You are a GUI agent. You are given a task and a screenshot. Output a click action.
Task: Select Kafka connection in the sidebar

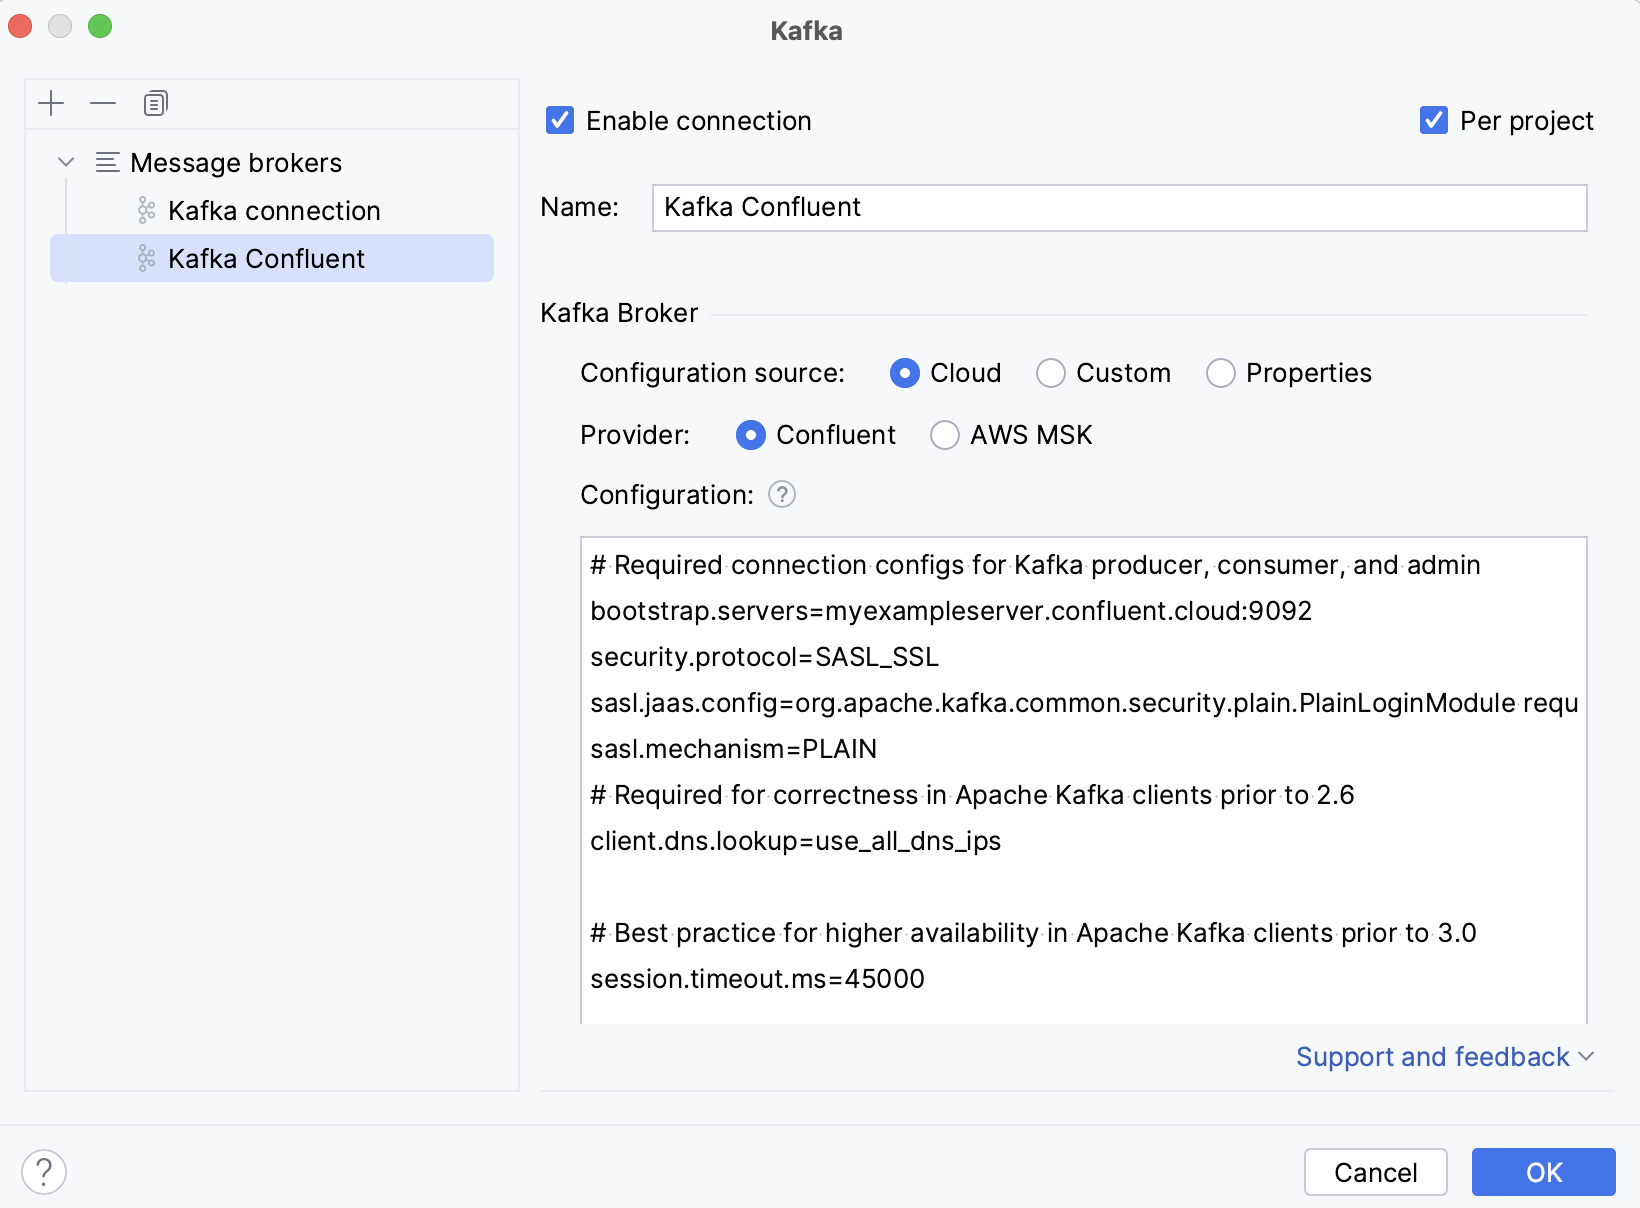pyautogui.click(x=274, y=210)
